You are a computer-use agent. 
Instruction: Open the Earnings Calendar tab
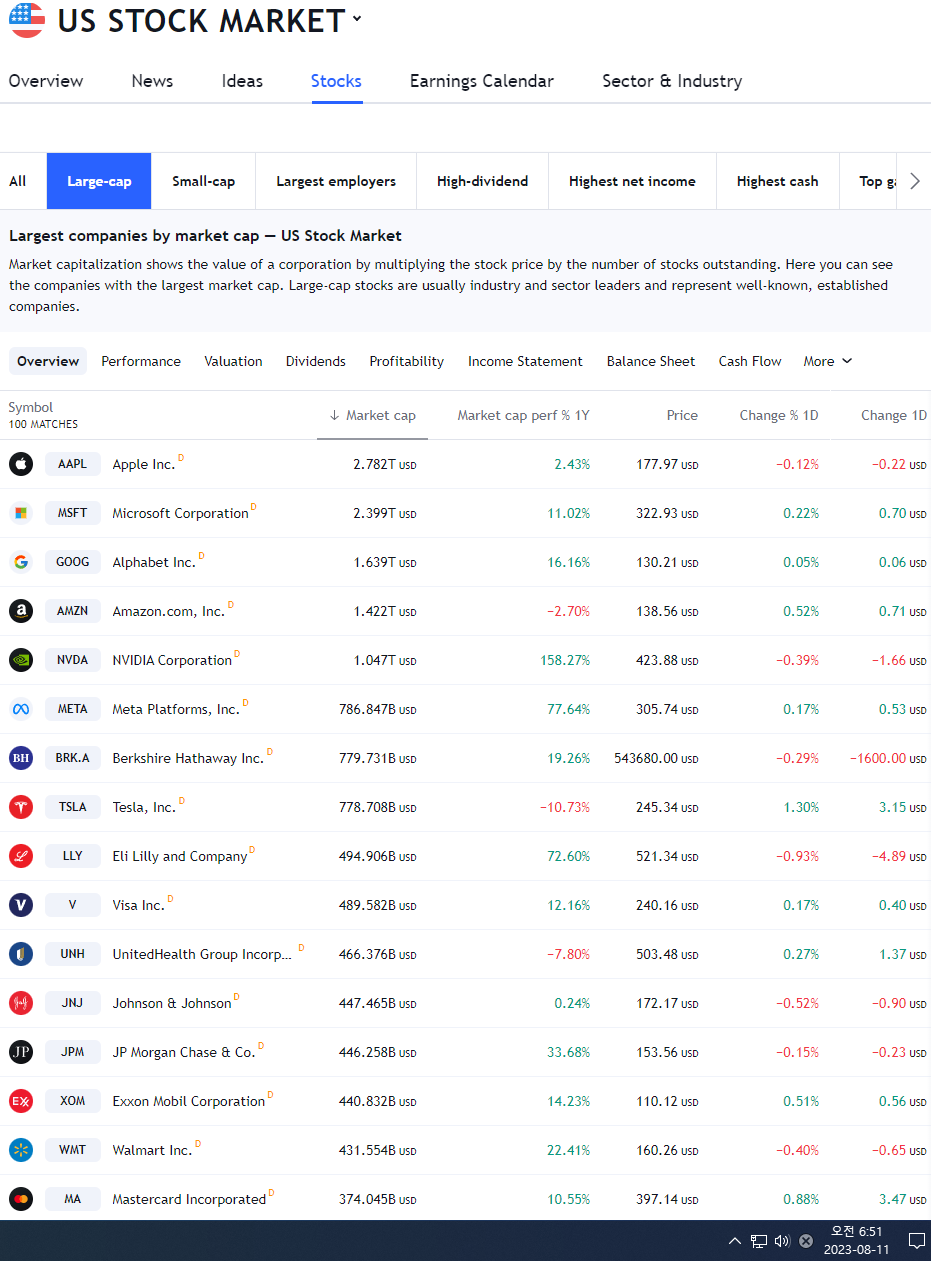point(482,81)
